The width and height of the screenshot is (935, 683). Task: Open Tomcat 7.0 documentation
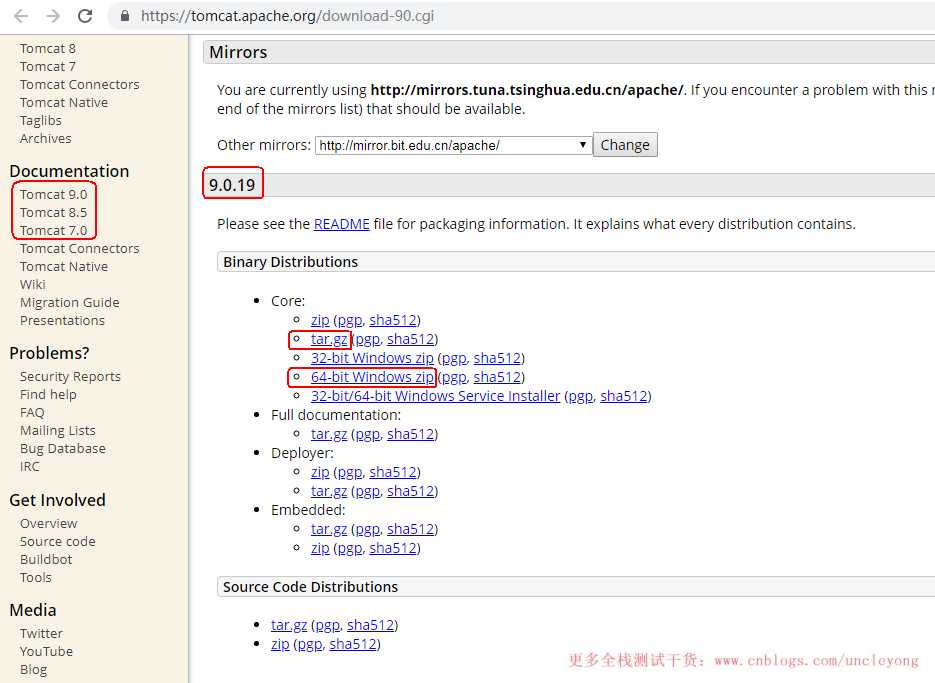[x=54, y=230]
